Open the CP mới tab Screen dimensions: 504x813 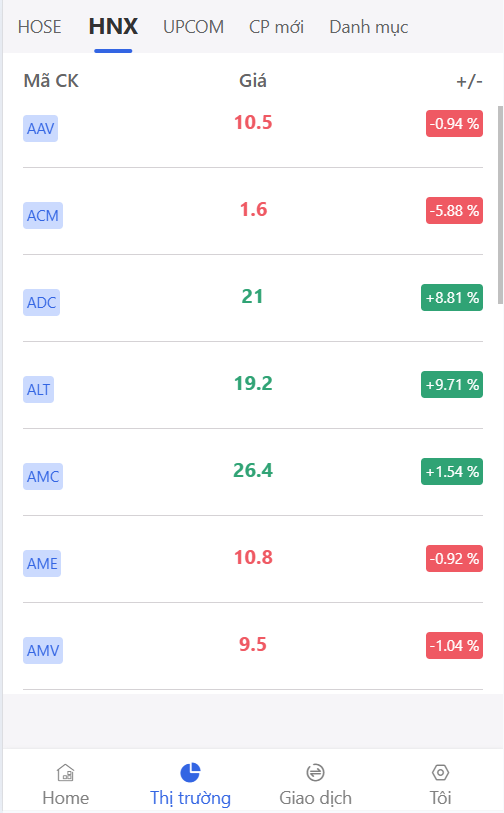point(276,27)
